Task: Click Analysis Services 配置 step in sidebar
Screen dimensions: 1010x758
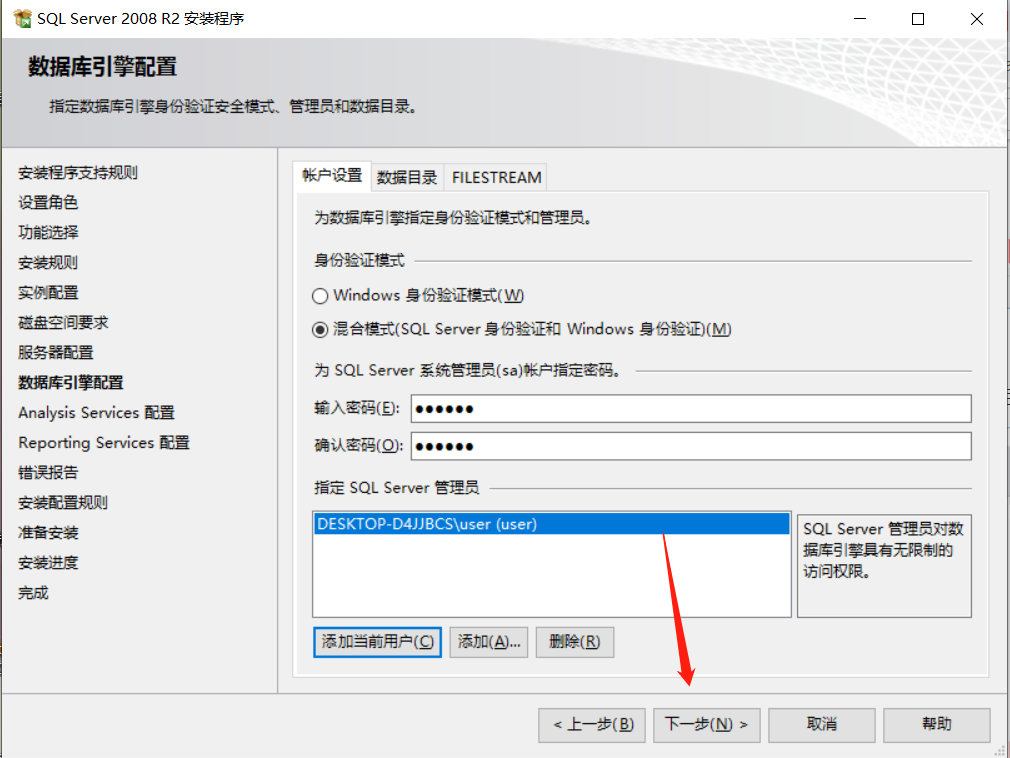Action: point(97,413)
